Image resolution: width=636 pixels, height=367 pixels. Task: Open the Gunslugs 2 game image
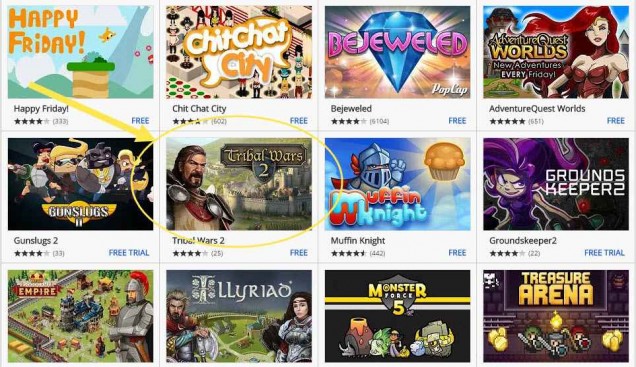point(80,184)
